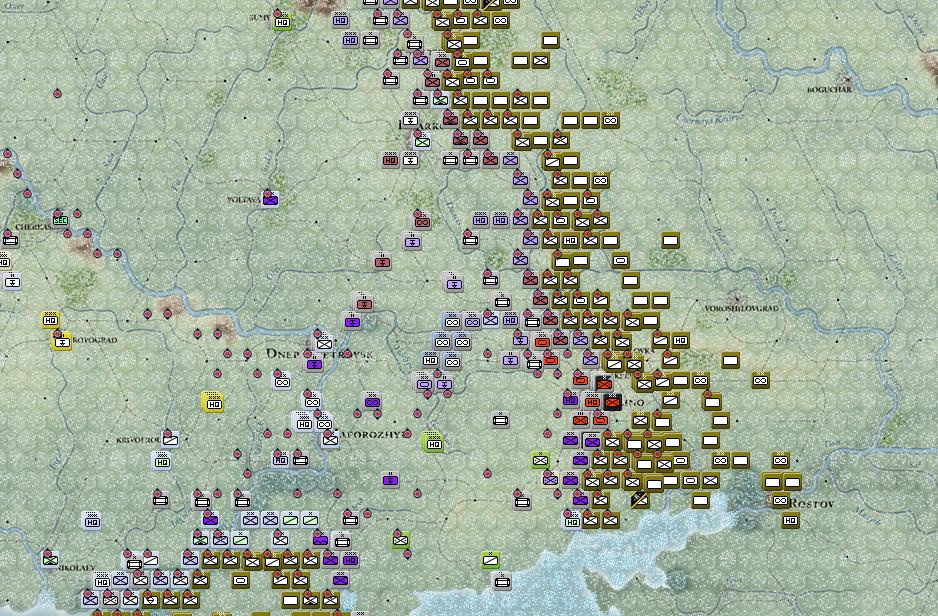Pick the yellow HQ stack north of Krivoi Rog
Screen dimensions: 938x616
point(214,404)
